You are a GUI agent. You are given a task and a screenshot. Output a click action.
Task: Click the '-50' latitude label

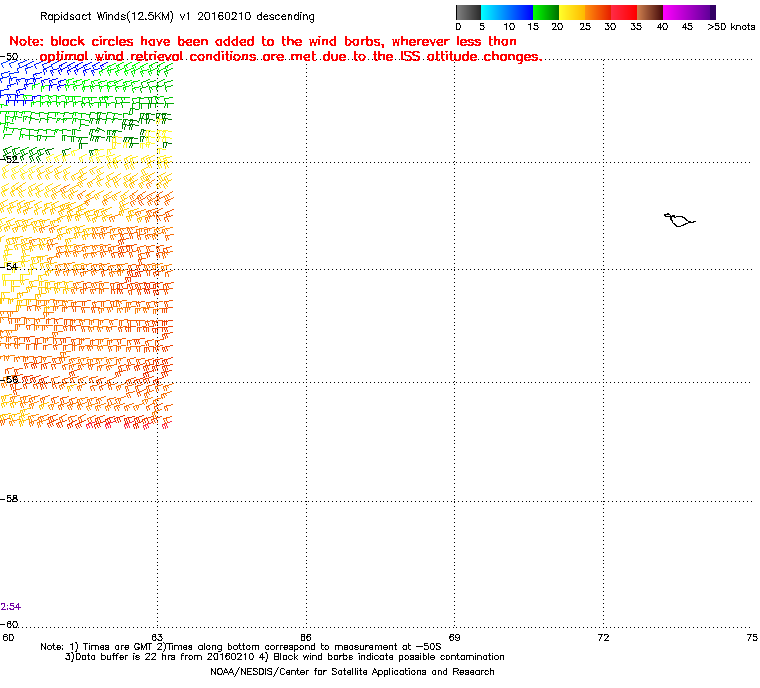[9, 57]
